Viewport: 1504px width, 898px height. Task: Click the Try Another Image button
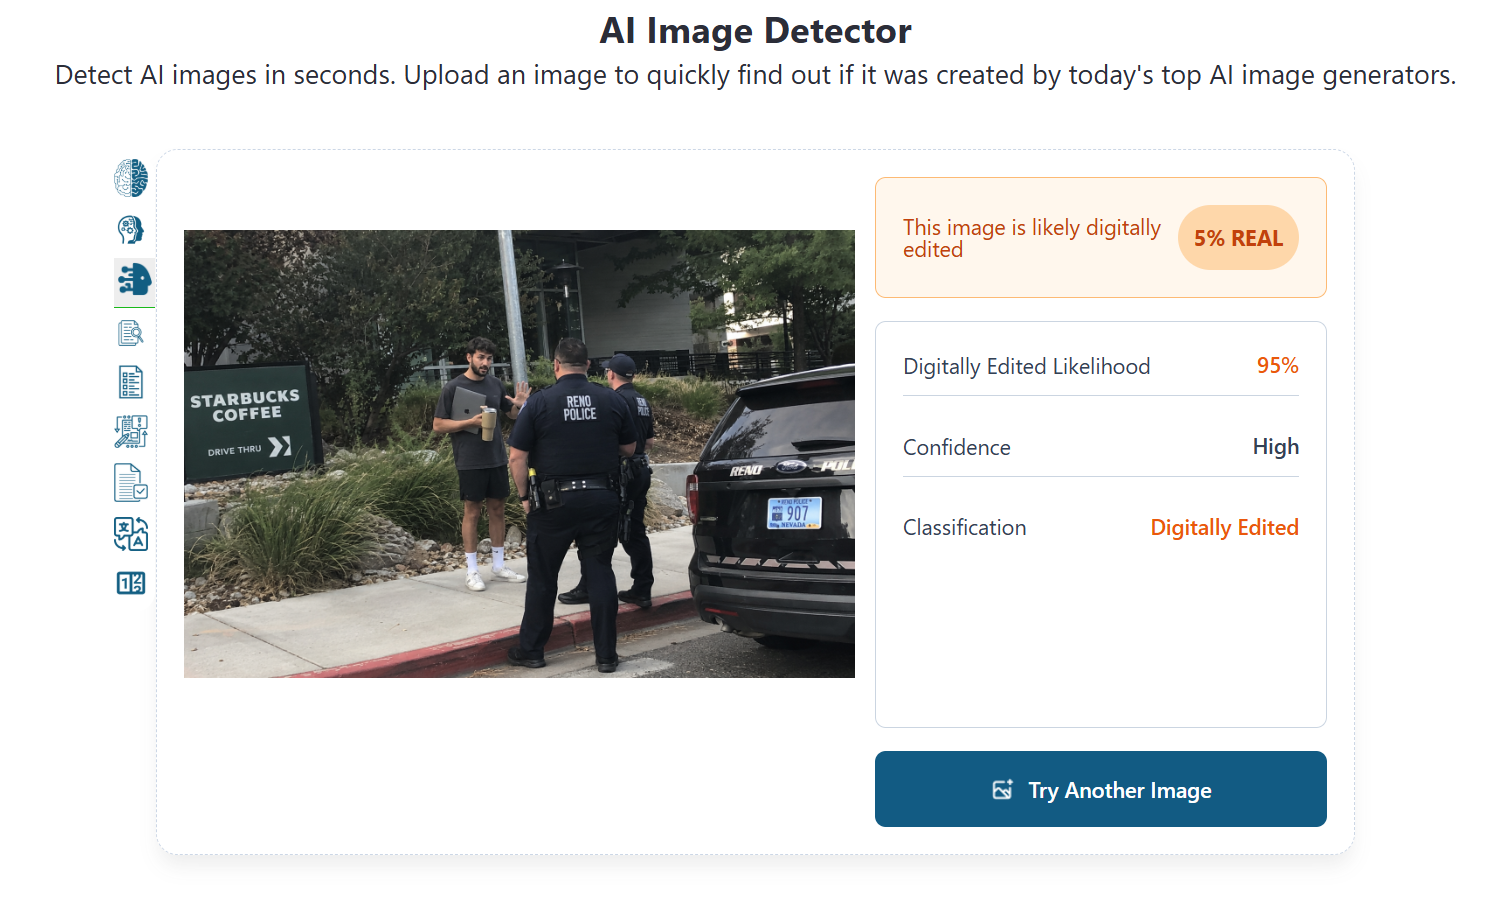1100,789
